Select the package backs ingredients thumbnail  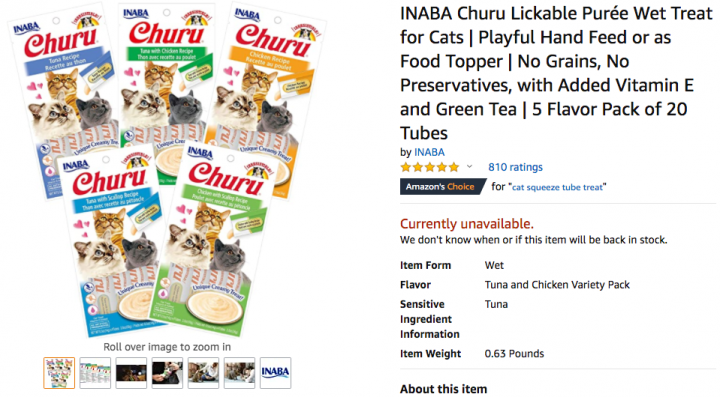pyautogui.click(x=95, y=373)
